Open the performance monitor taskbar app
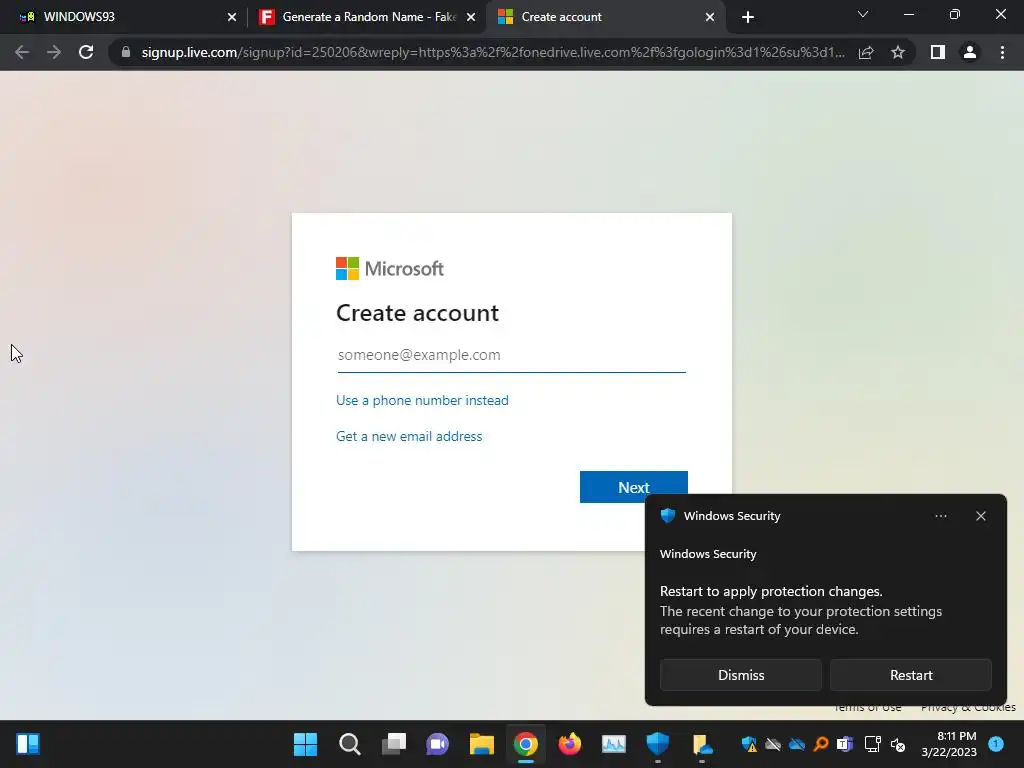 click(614, 744)
